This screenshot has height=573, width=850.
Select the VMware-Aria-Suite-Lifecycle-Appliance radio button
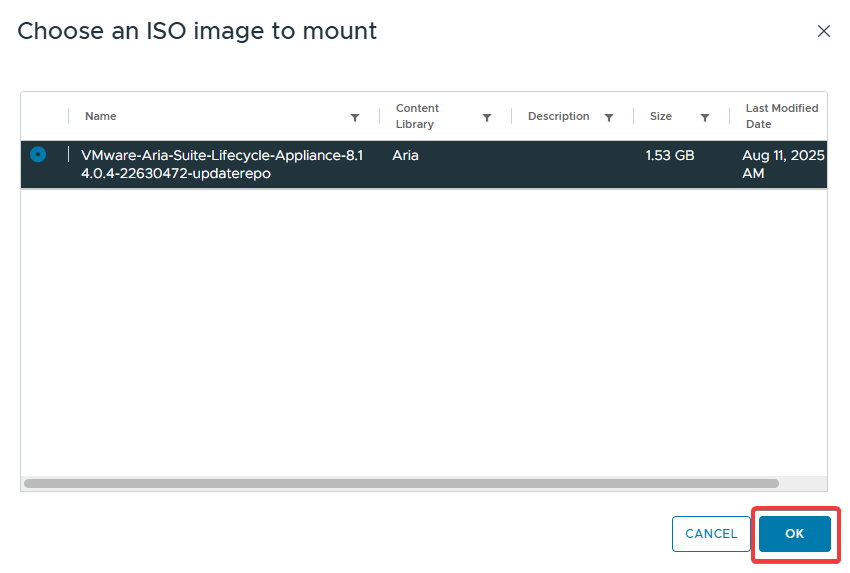(38, 154)
